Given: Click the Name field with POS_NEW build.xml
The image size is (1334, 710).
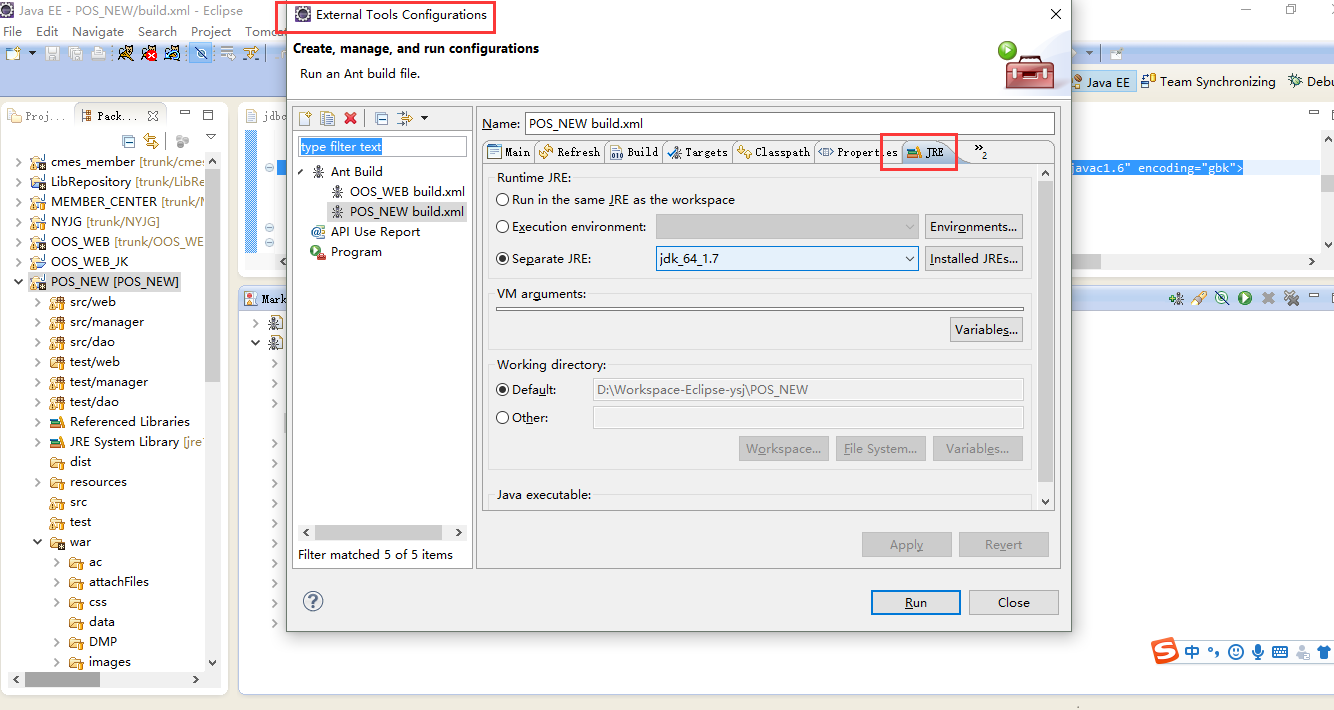Looking at the screenshot, I should (789, 124).
